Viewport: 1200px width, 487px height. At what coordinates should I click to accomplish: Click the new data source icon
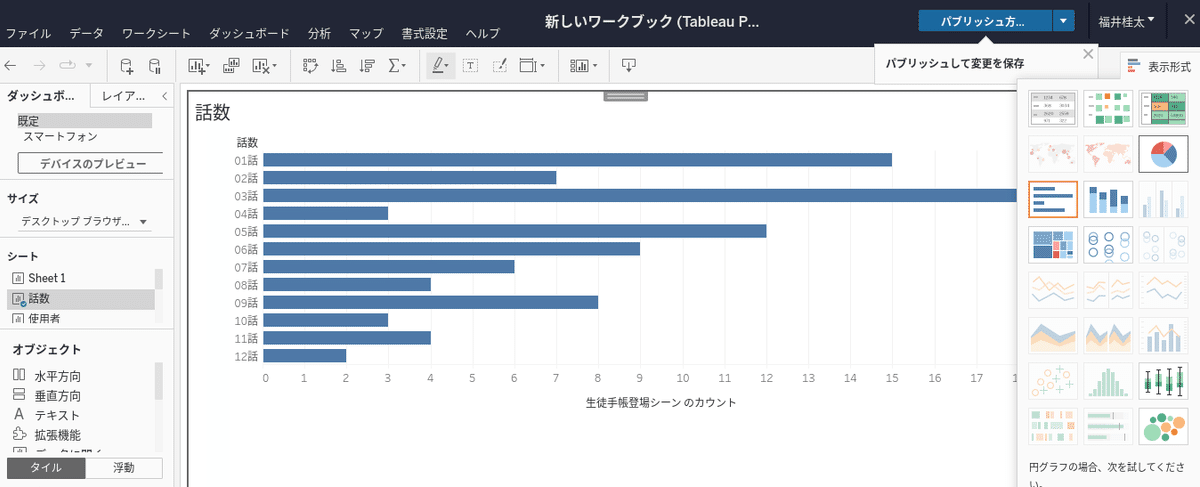tap(126, 66)
